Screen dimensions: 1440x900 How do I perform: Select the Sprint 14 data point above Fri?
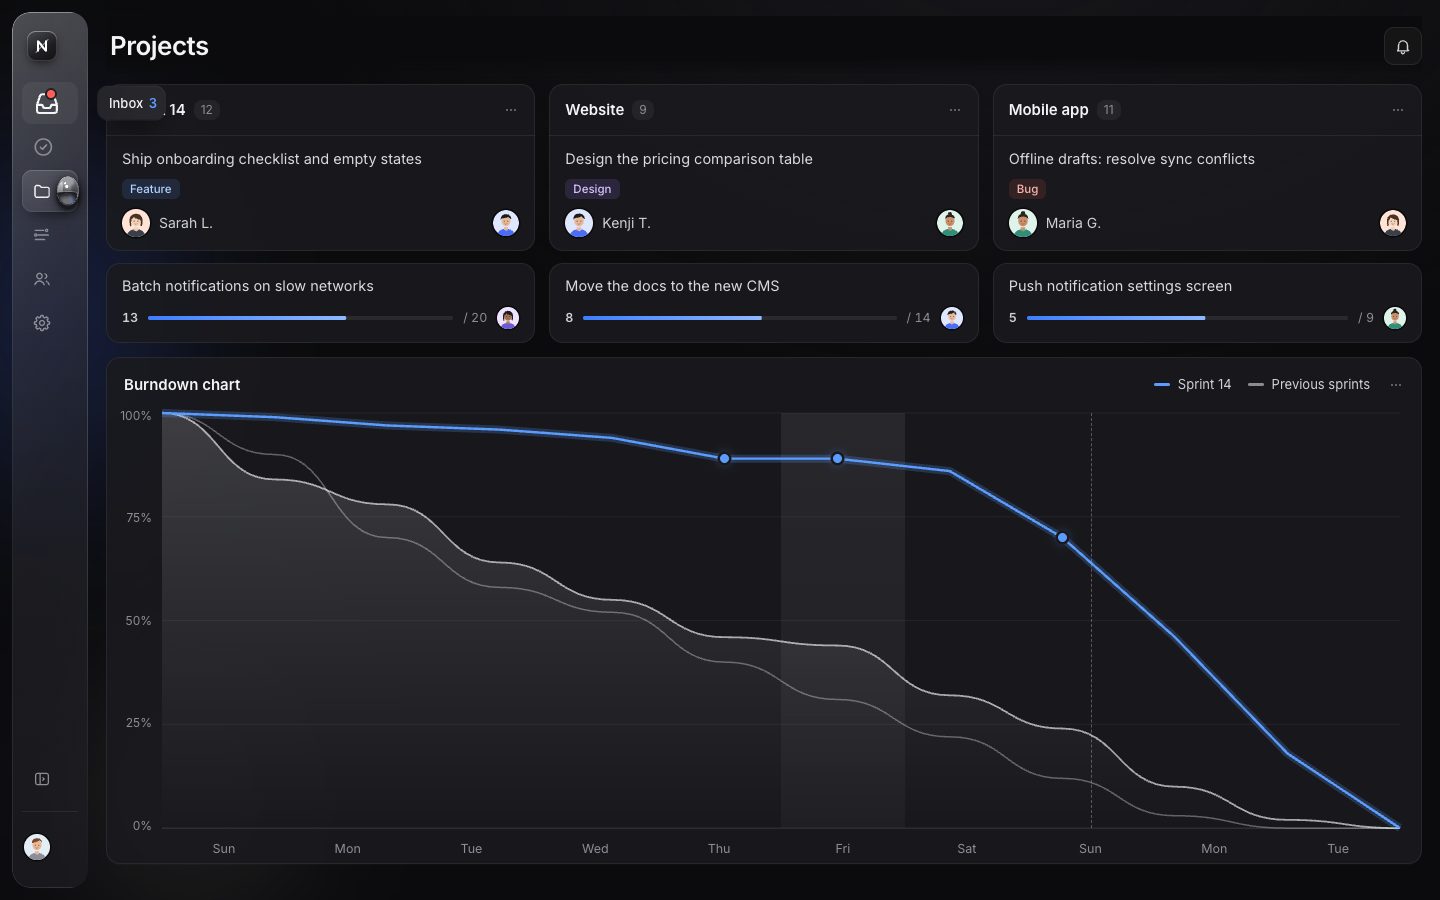[838, 459]
